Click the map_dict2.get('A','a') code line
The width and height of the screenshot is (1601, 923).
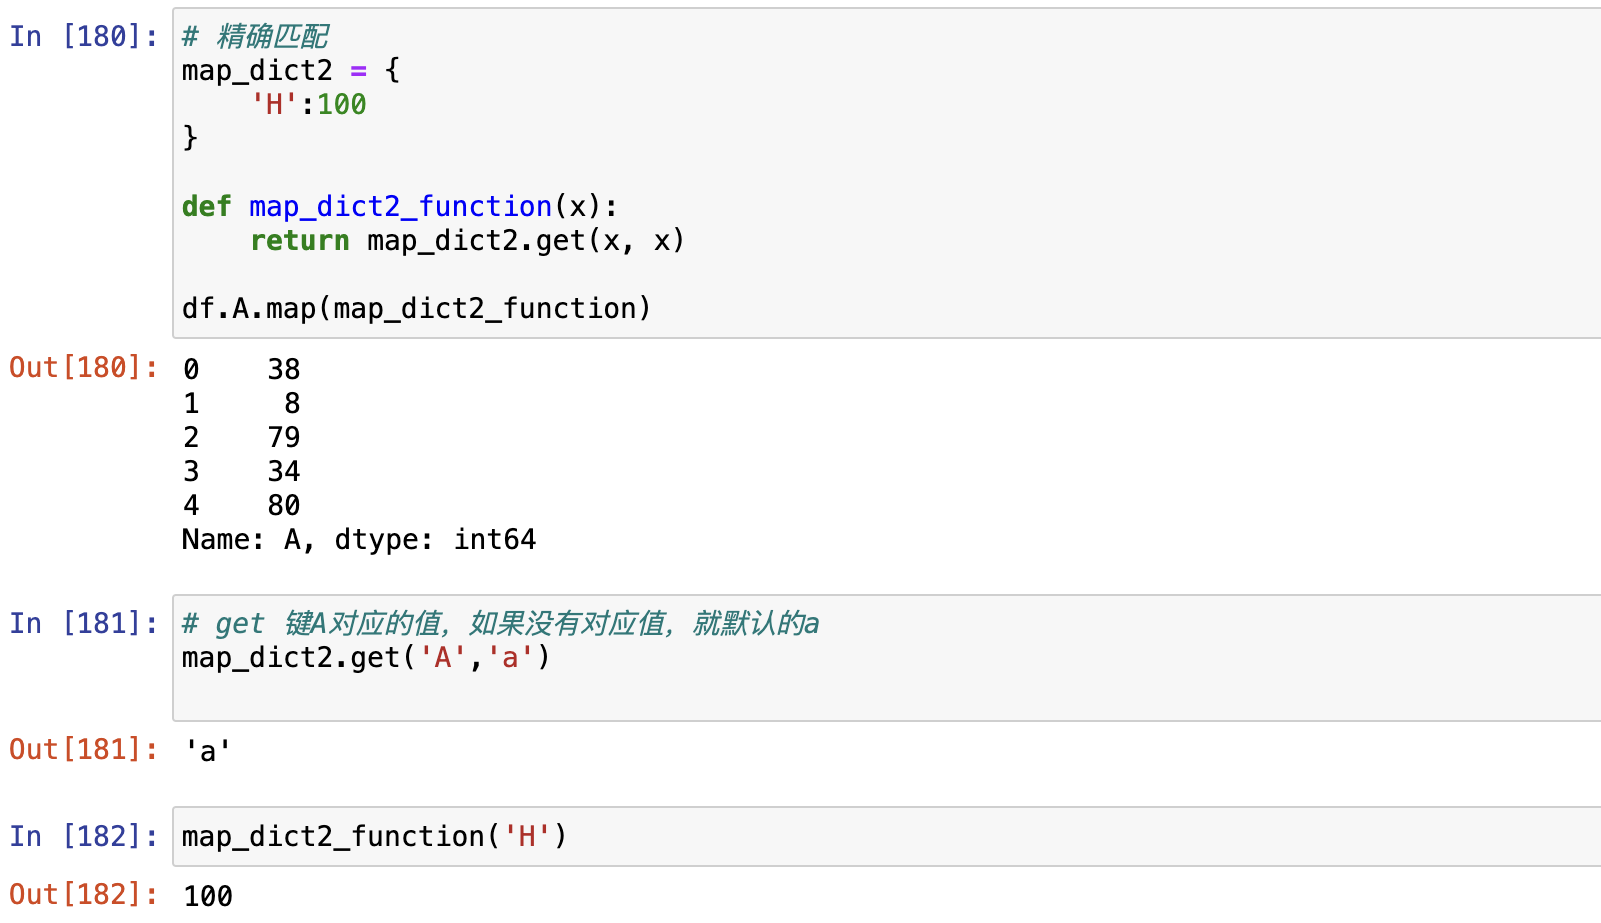[365, 658]
